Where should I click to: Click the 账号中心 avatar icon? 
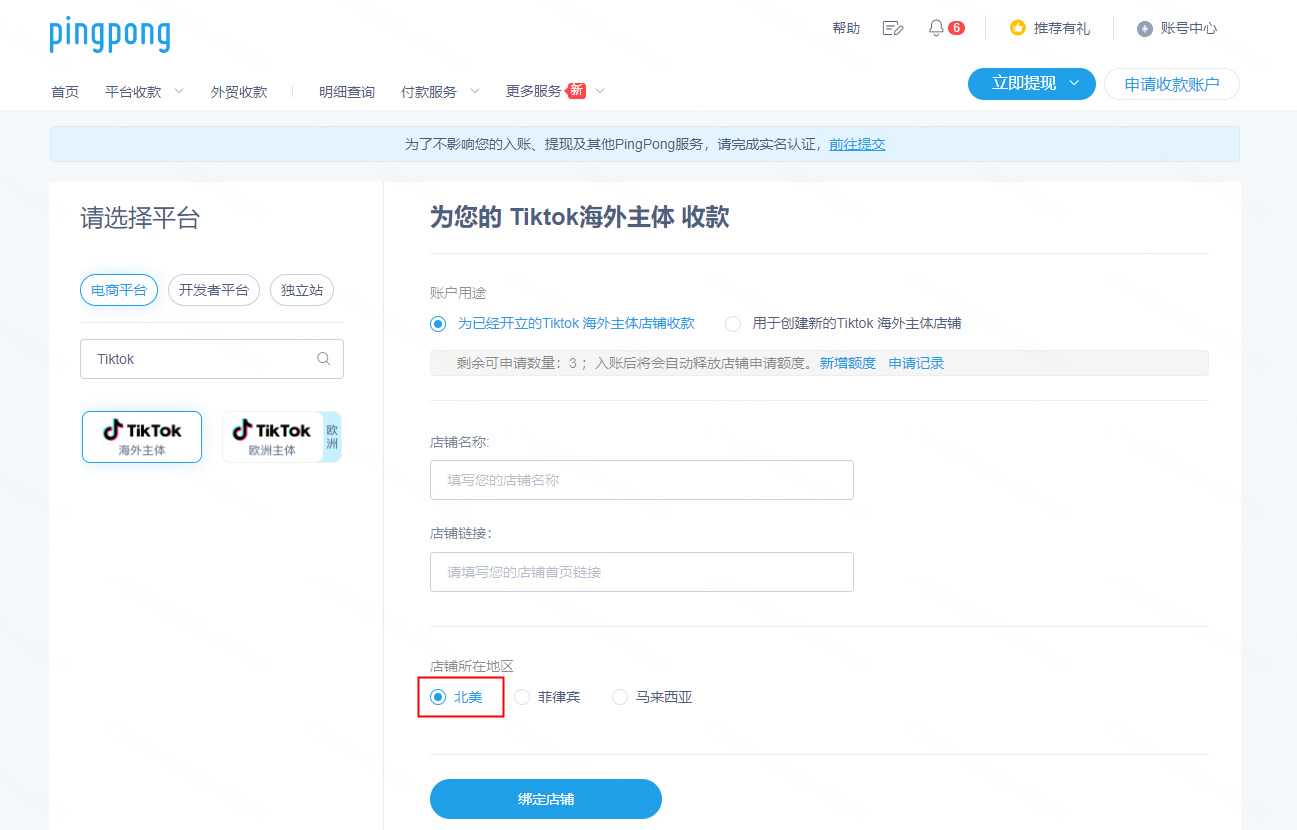click(1145, 28)
